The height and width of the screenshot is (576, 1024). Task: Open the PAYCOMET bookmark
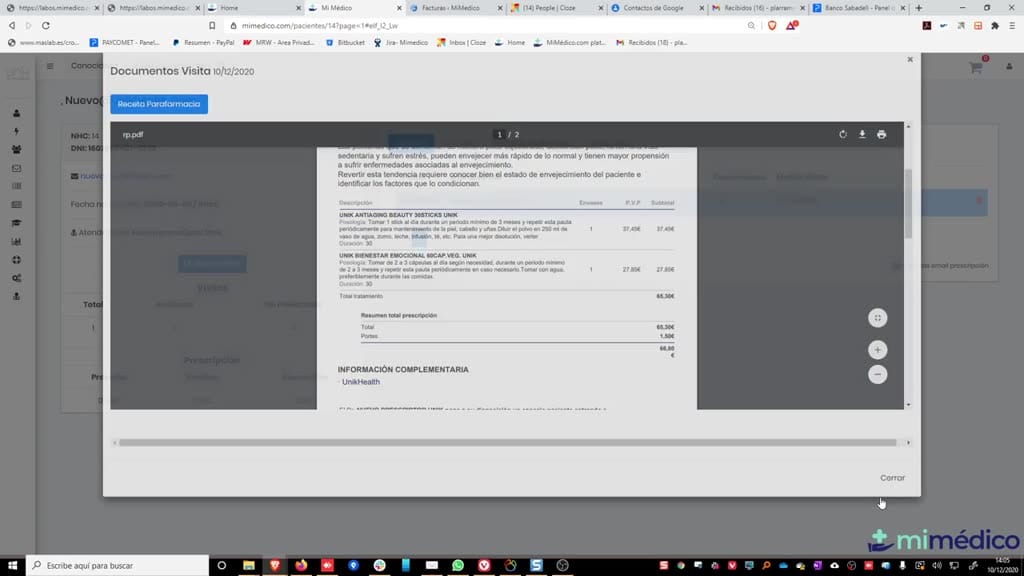[x=125, y=42]
